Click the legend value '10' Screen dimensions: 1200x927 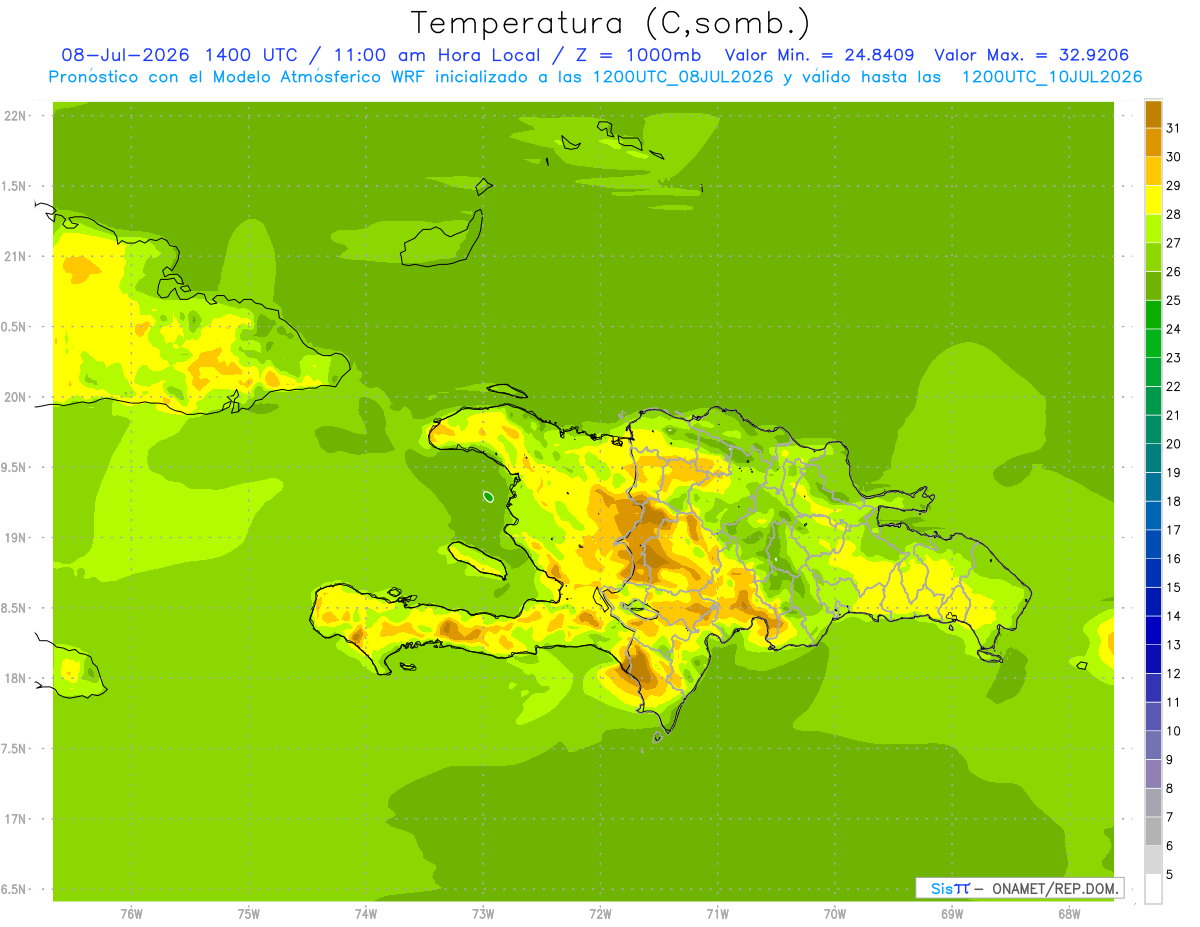(1173, 731)
